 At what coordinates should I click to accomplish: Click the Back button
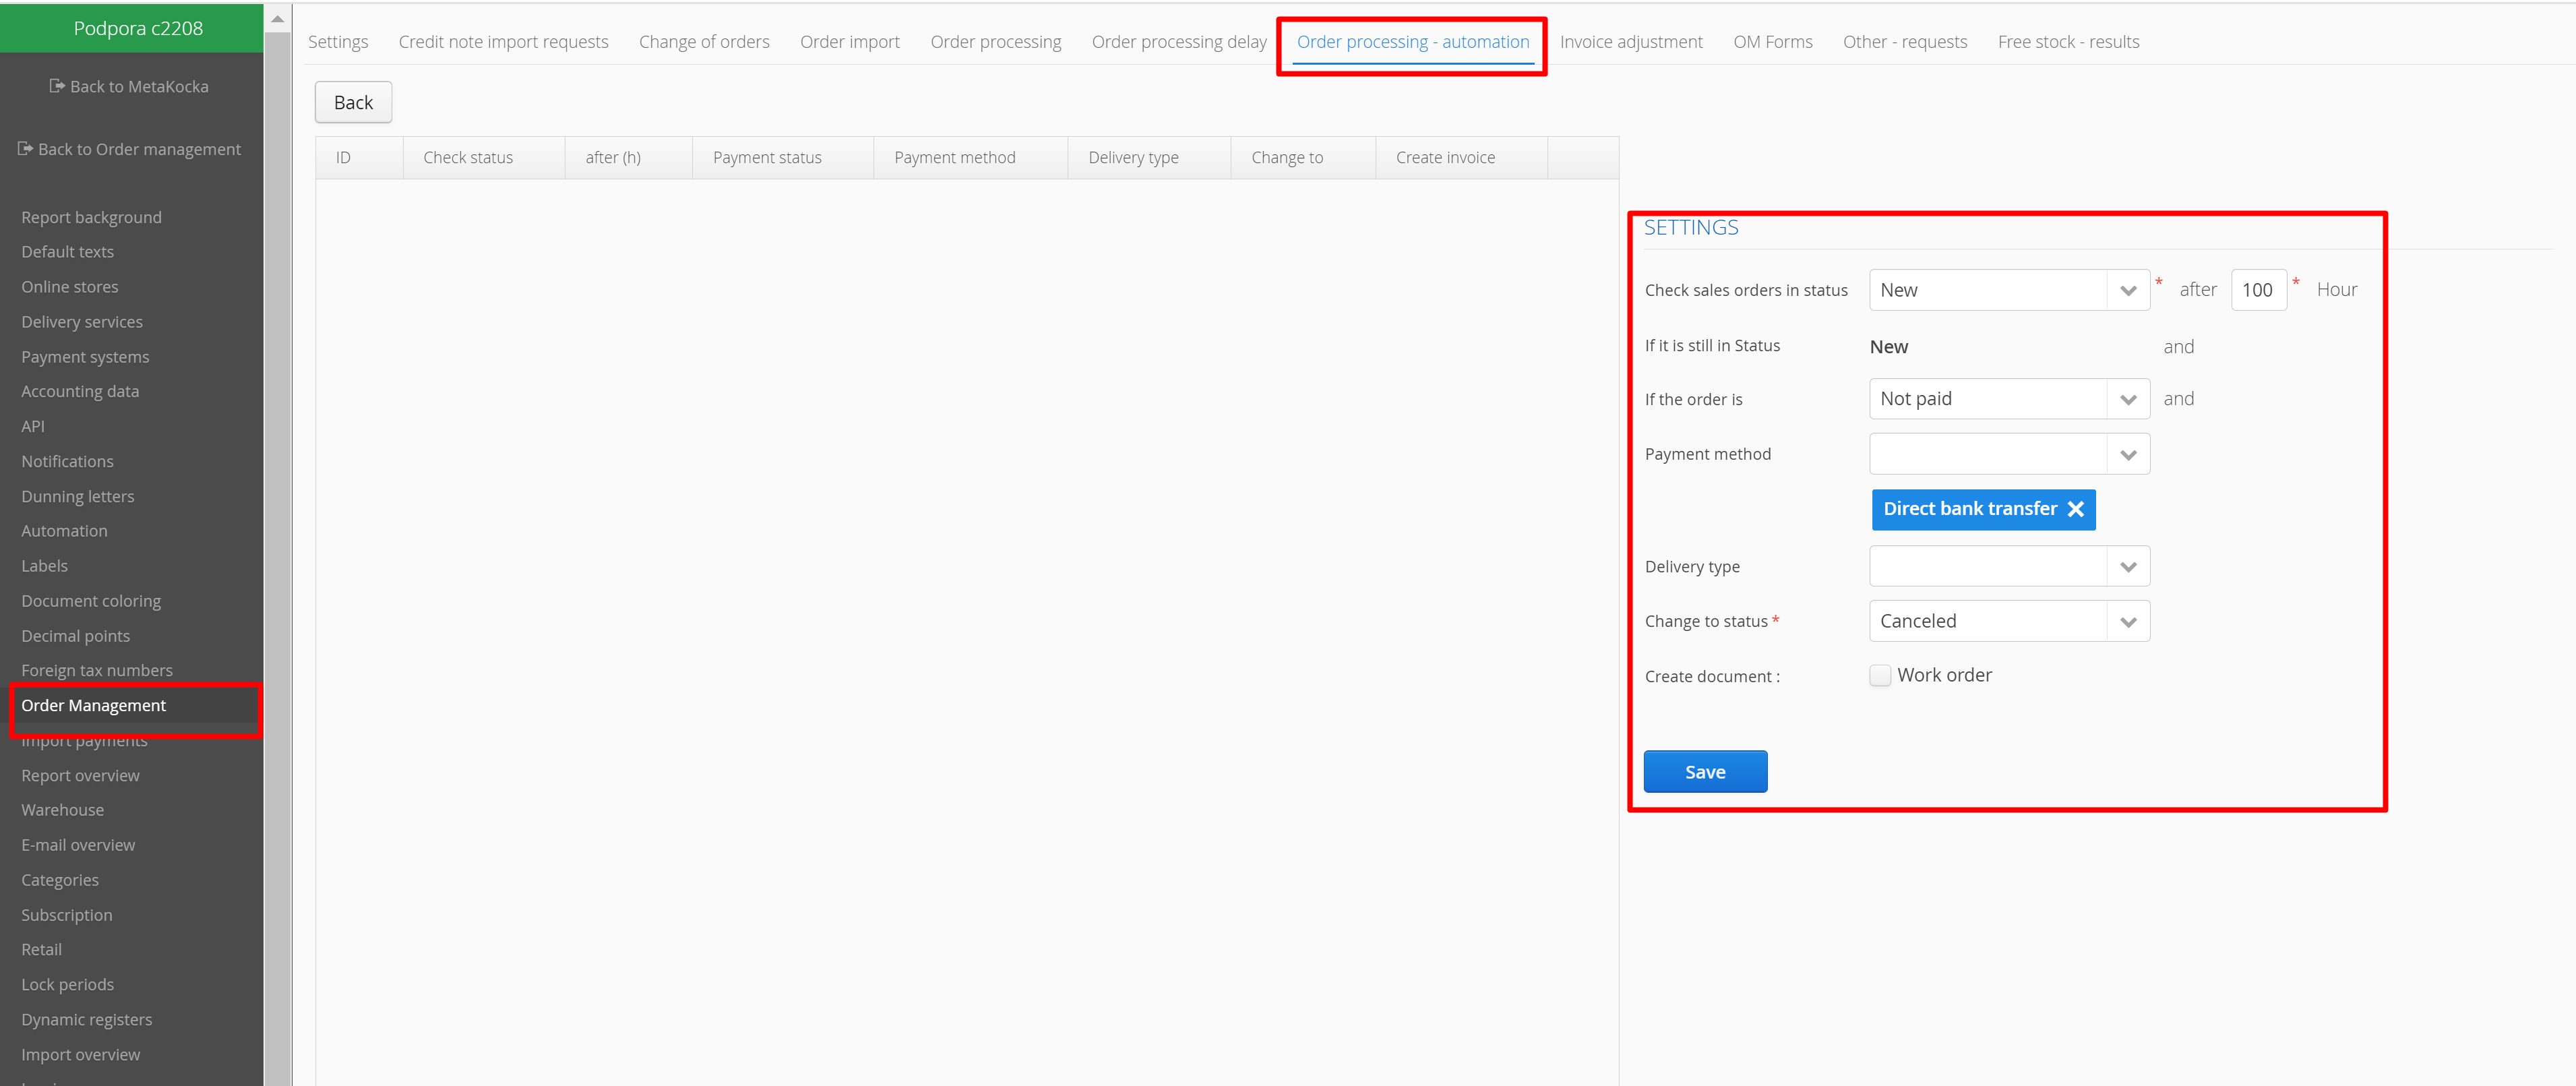click(x=353, y=102)
